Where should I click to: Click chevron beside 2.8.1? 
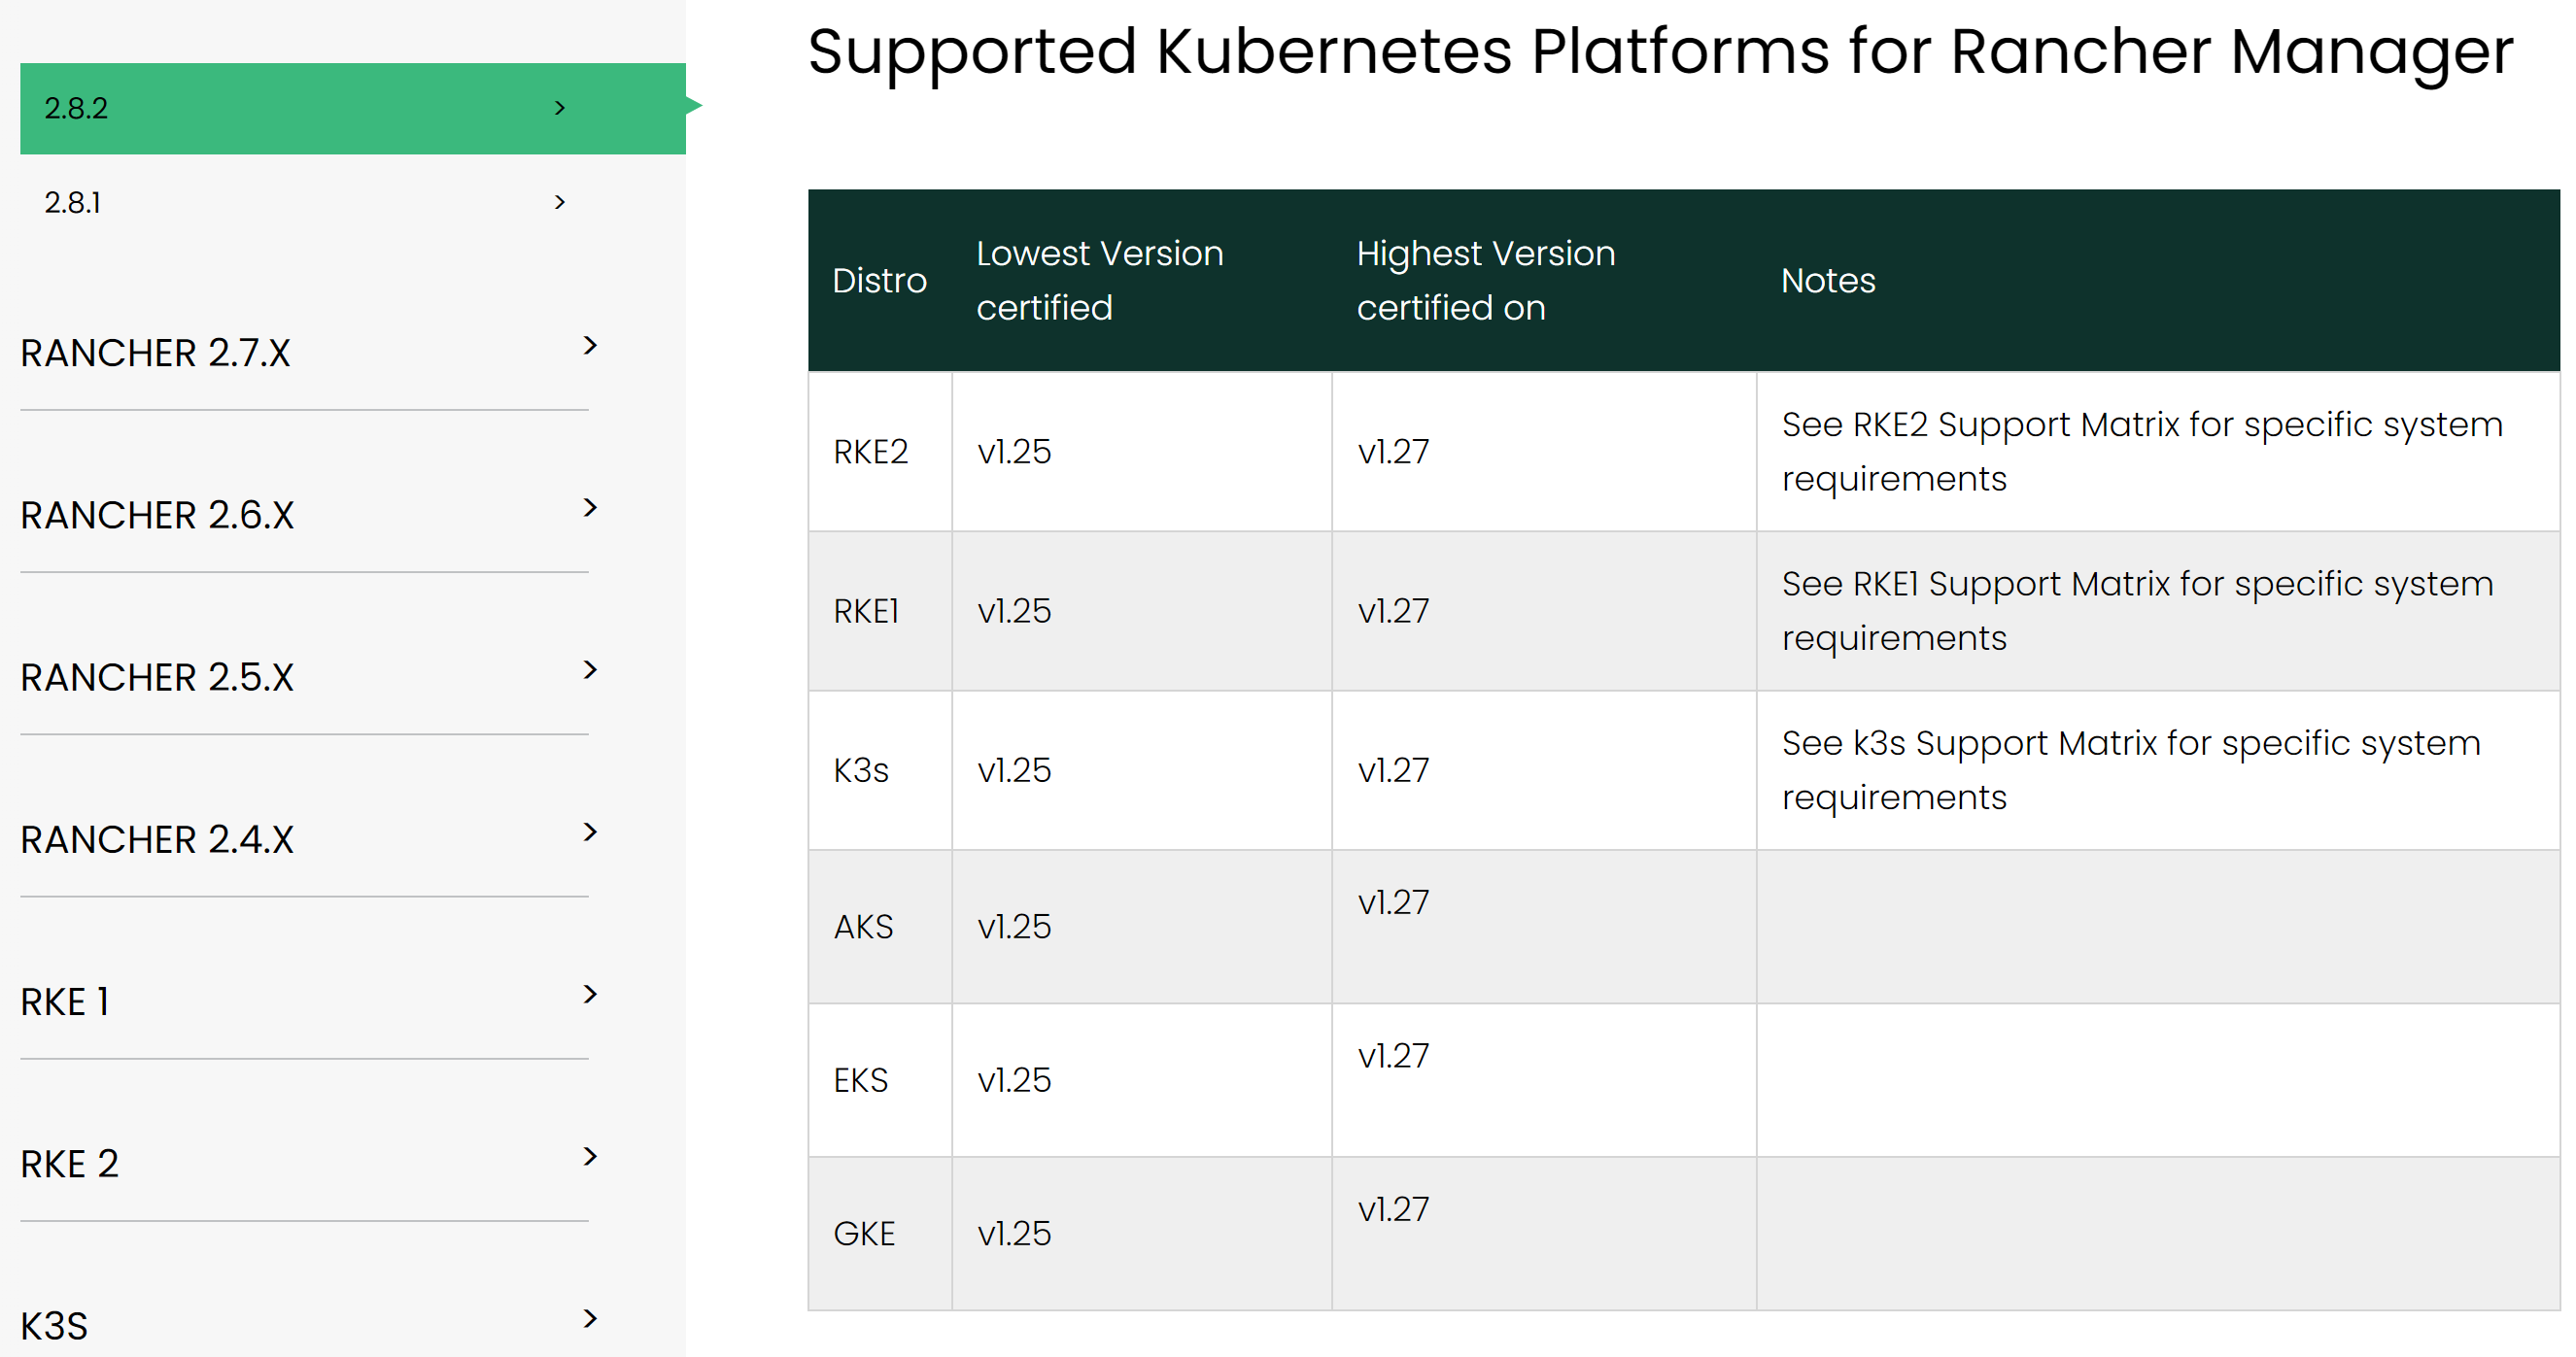tap(560, 202)
